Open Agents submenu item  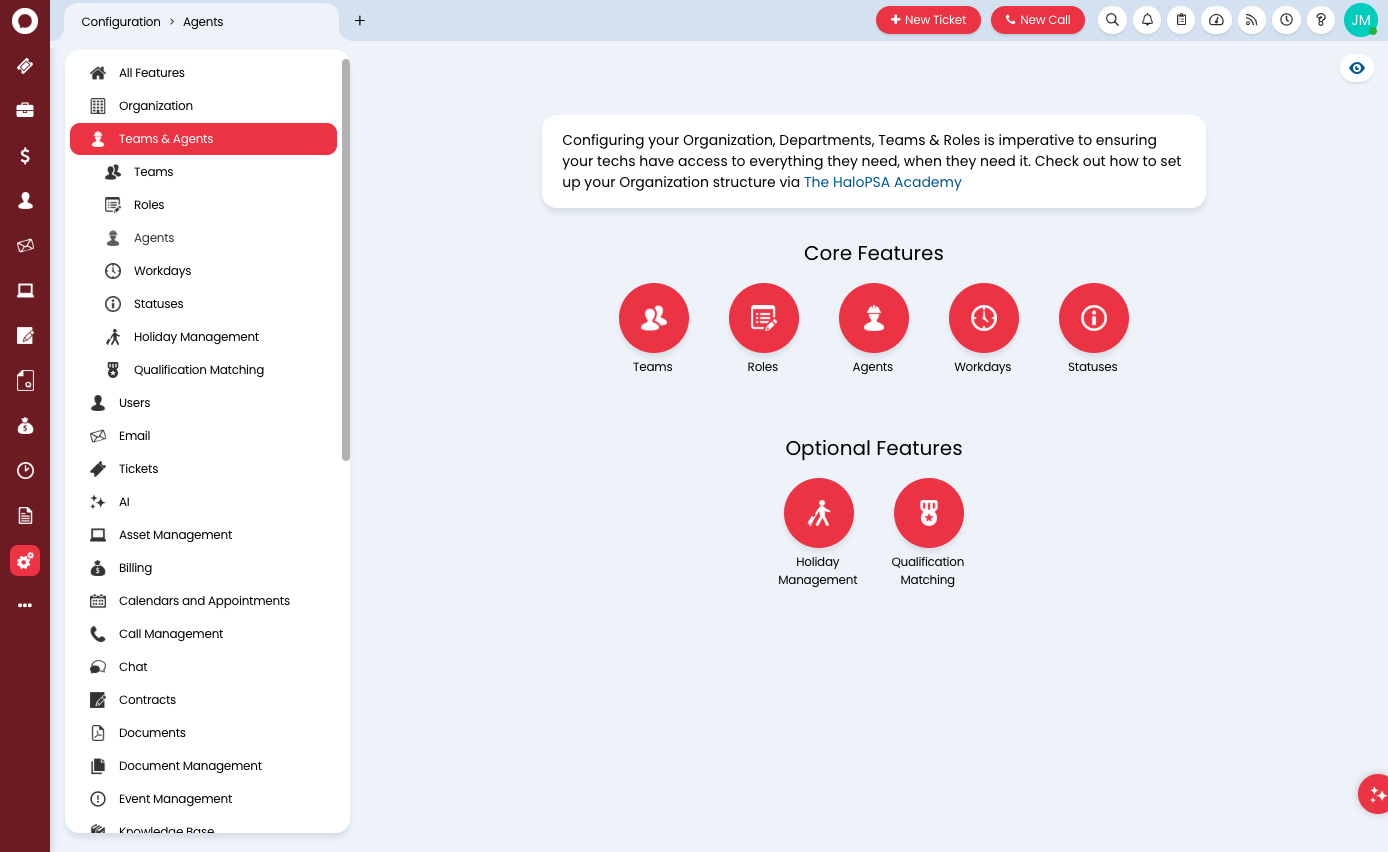[203, 238]
